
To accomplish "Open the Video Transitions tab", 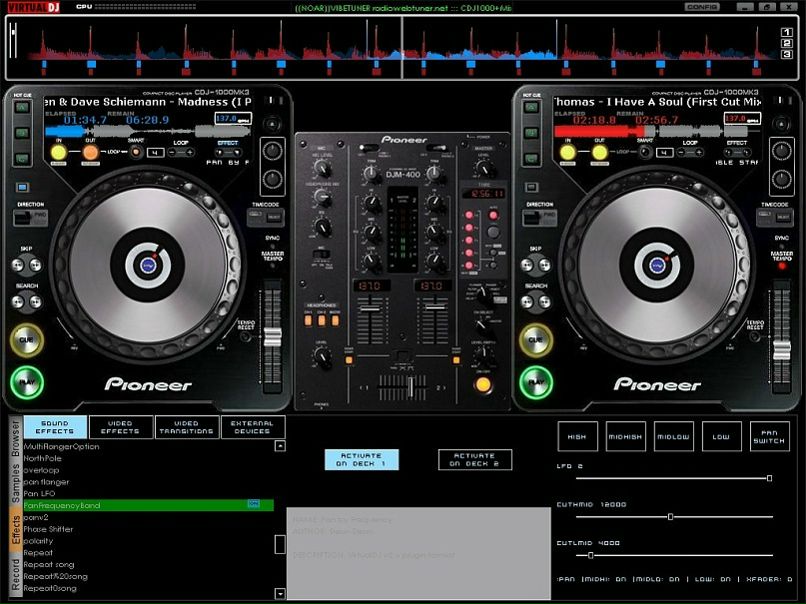I will (187, 427).
